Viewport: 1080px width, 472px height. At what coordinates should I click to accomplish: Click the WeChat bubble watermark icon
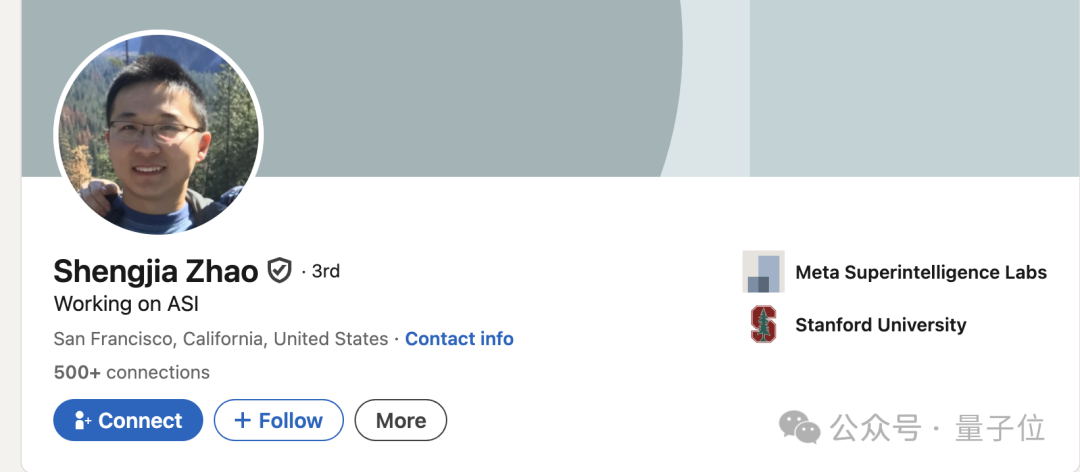[x=800, y=427]
